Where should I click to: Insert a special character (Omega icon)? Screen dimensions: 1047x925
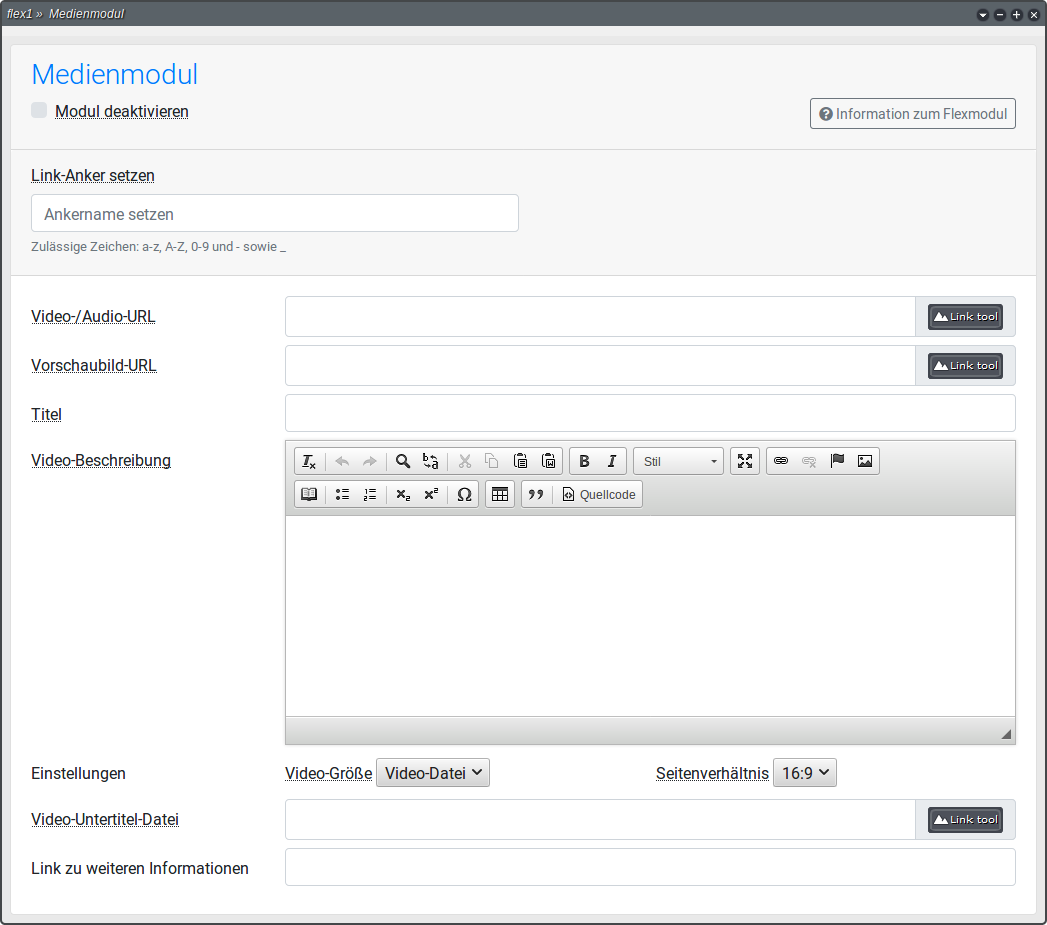pos(462,494)
